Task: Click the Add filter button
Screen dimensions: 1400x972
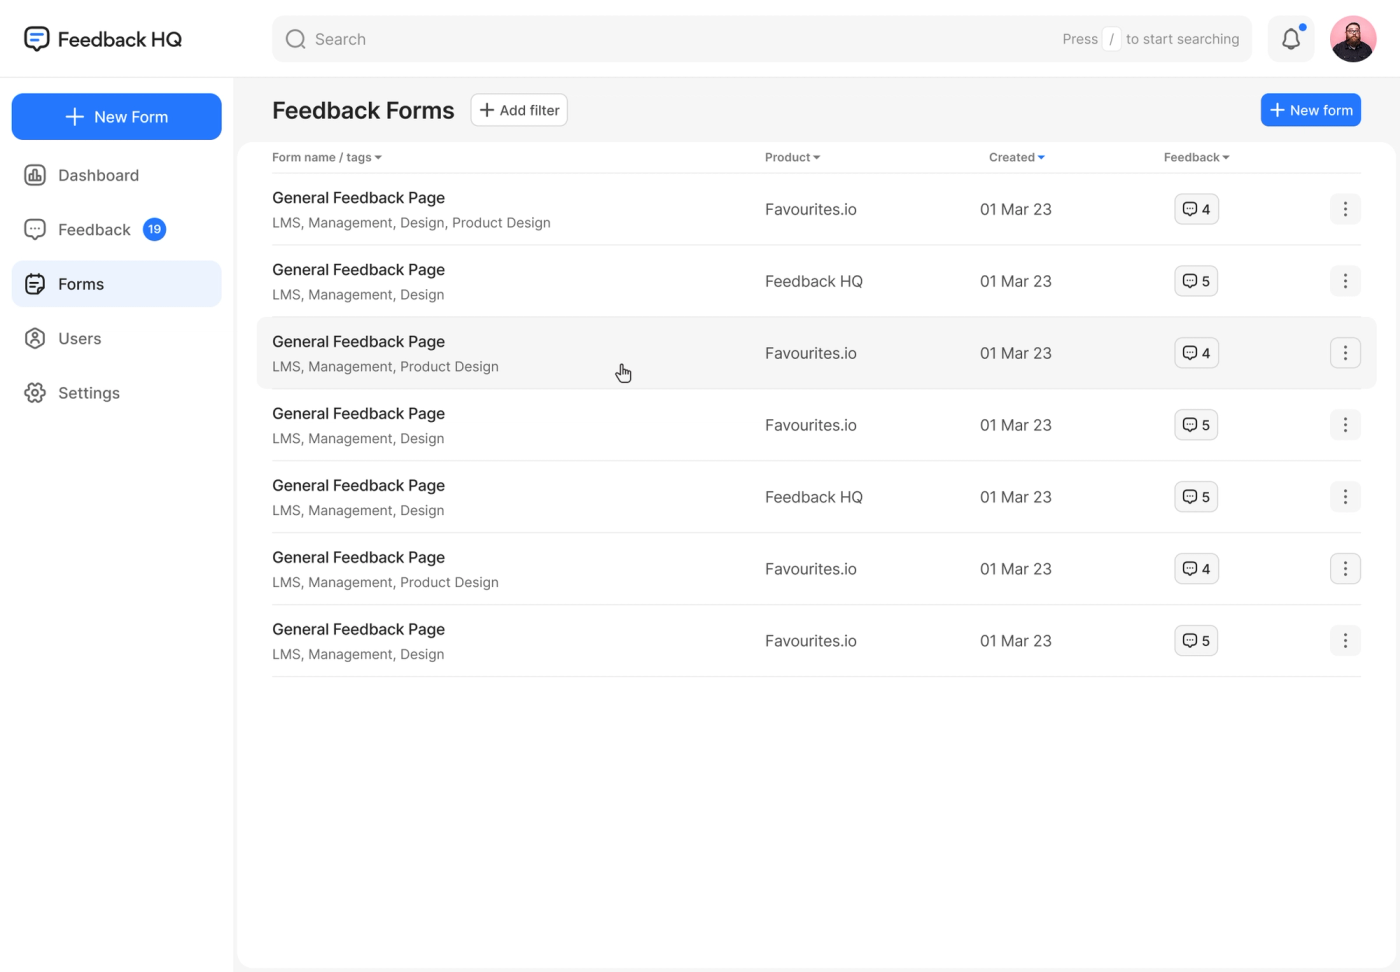Action: (x=519, y=110)
